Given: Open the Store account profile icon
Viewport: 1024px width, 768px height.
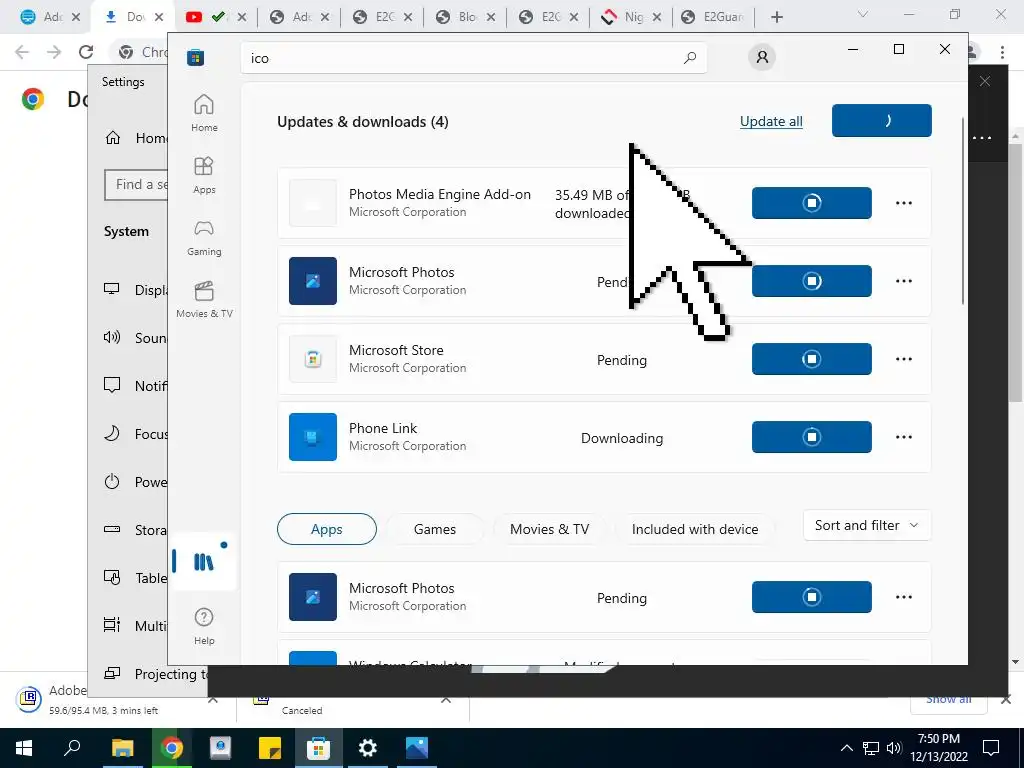Looking at the screenshot, I should (762, 57).
